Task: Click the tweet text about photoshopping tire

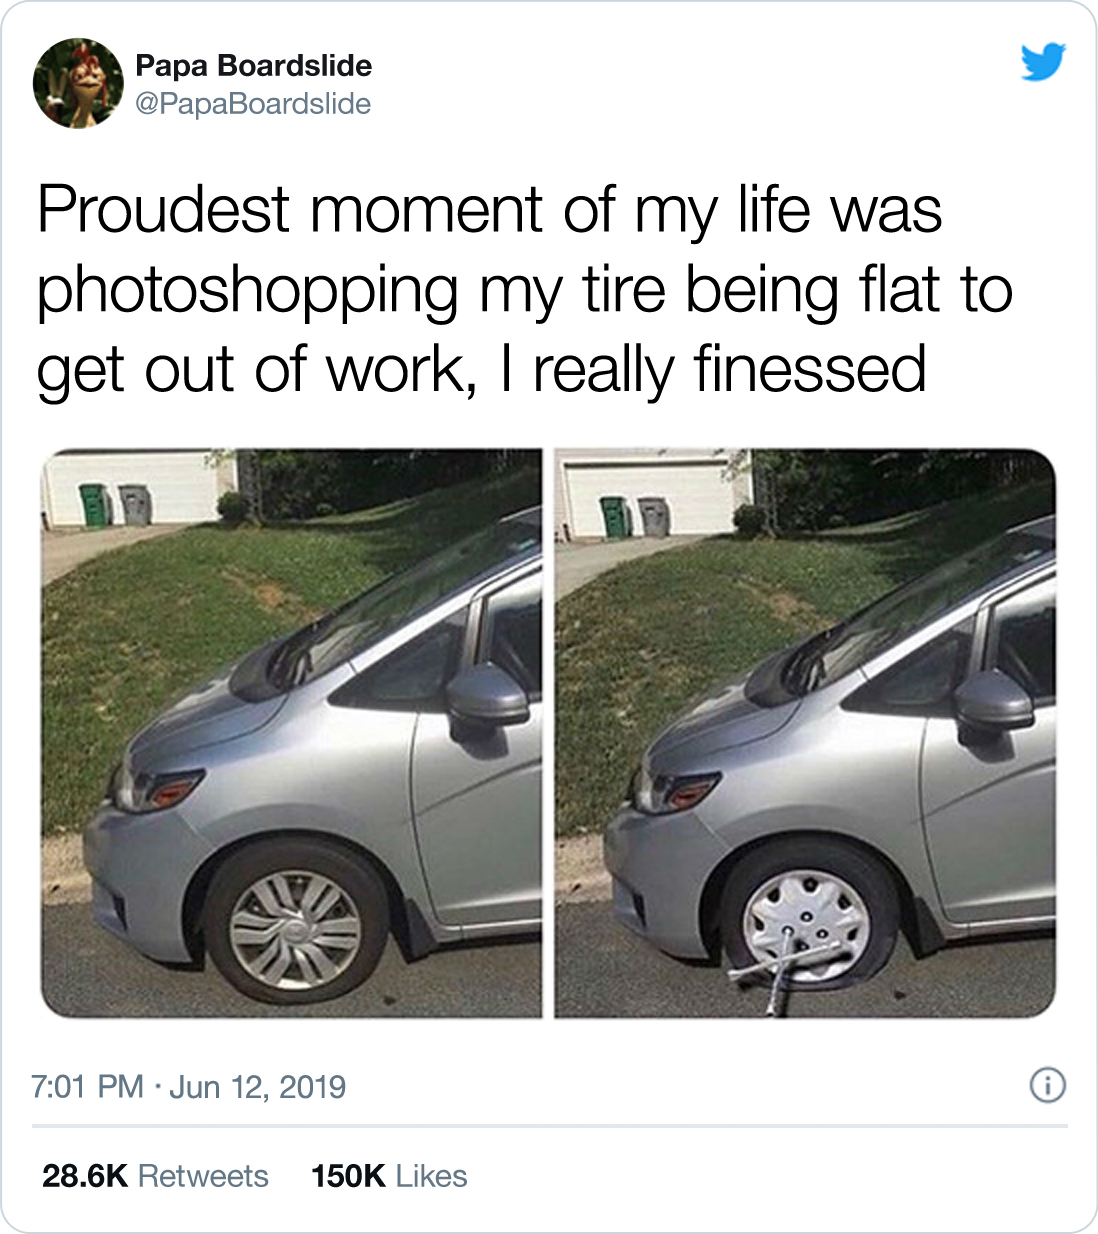Action: coord(525,292)
